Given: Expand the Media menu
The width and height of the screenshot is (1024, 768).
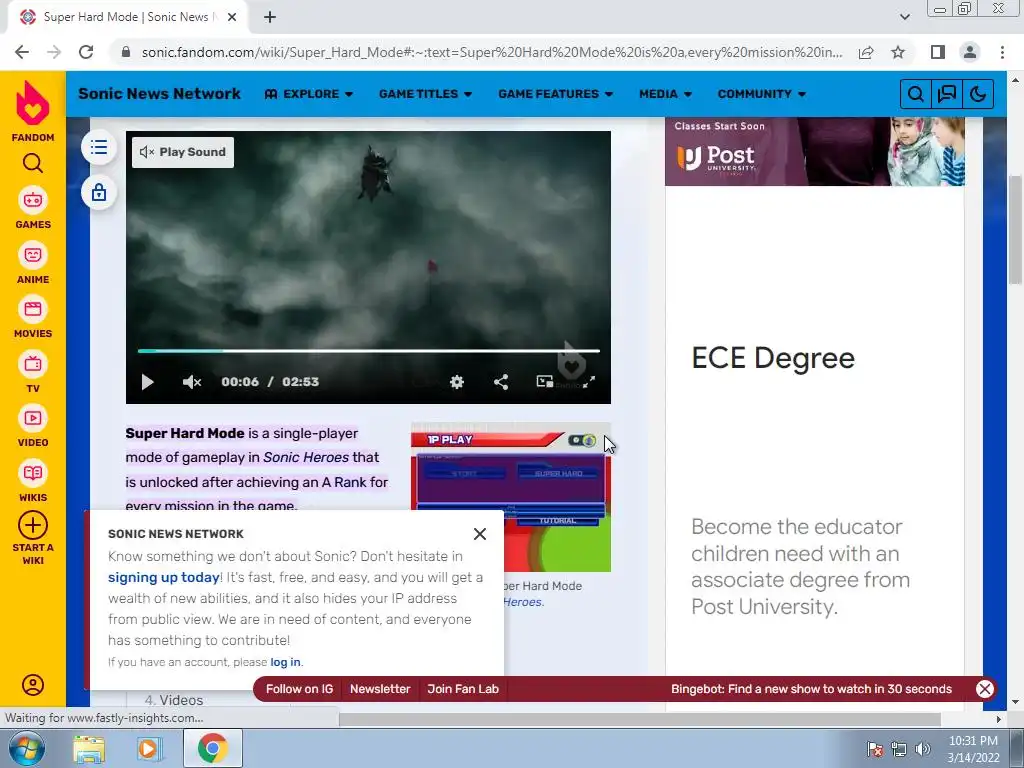Looking at the screenshot, I should pyautogui.click(x=665, y=94).
